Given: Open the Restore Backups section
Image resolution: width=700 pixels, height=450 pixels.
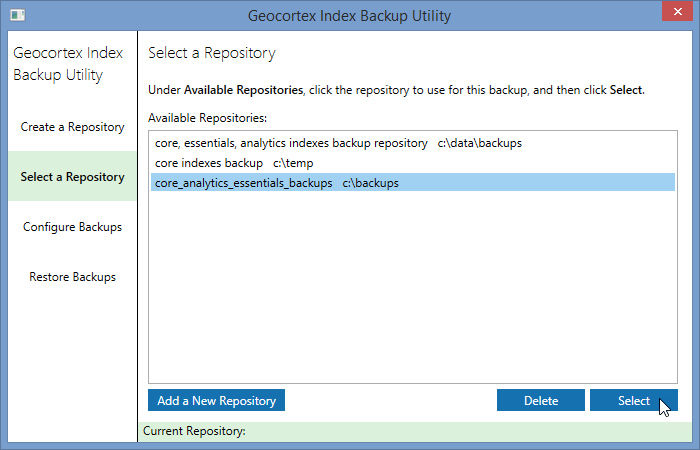Looking at the screenshot, I should [72, 277].
